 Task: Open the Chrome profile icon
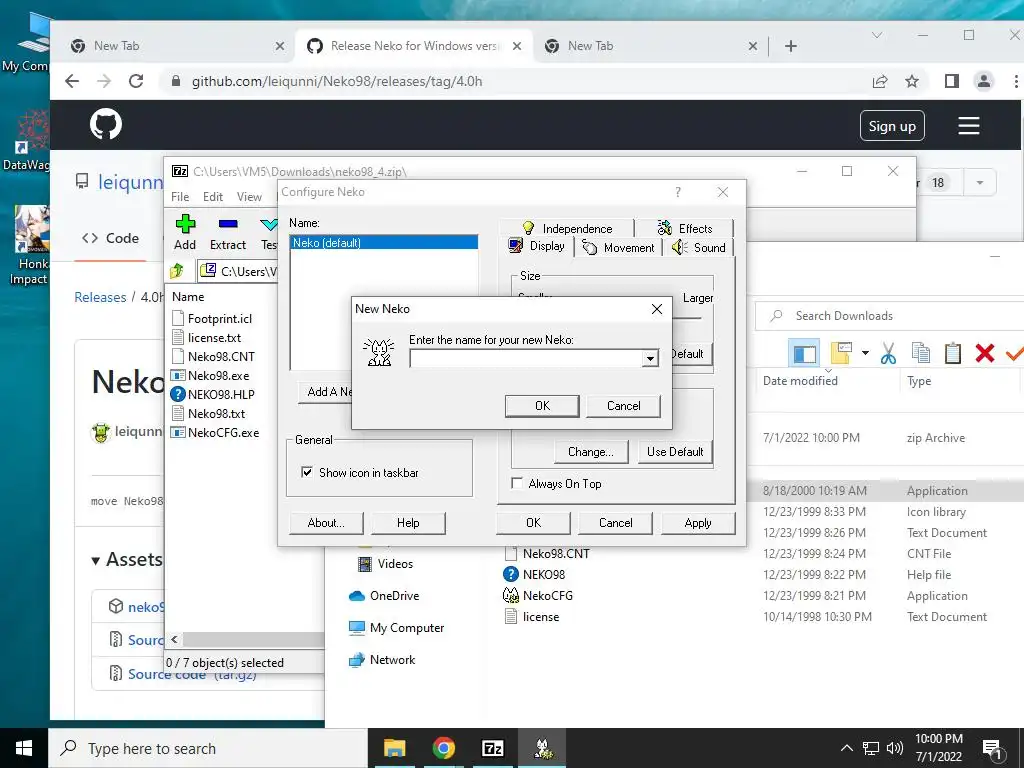(984, 81)
